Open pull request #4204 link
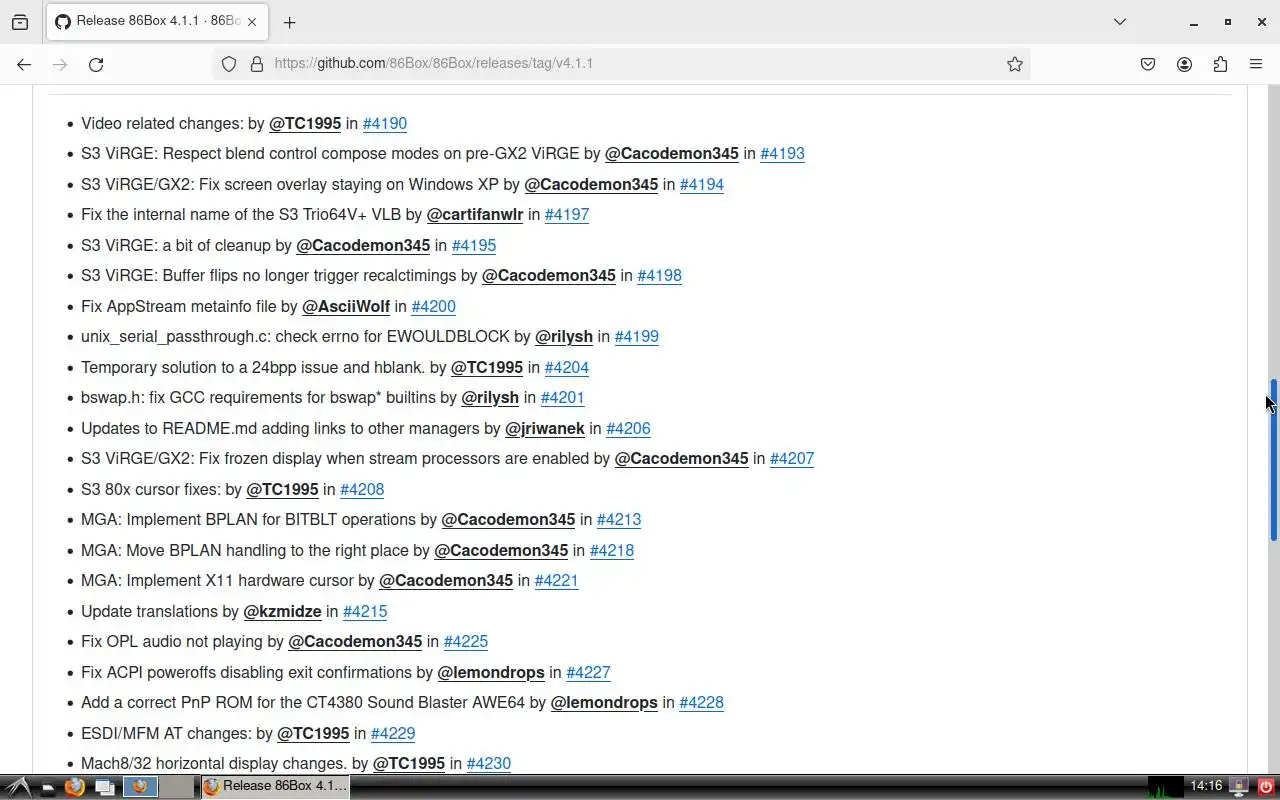This screenshot has width=1280, height=800. (x=567, y=367)
